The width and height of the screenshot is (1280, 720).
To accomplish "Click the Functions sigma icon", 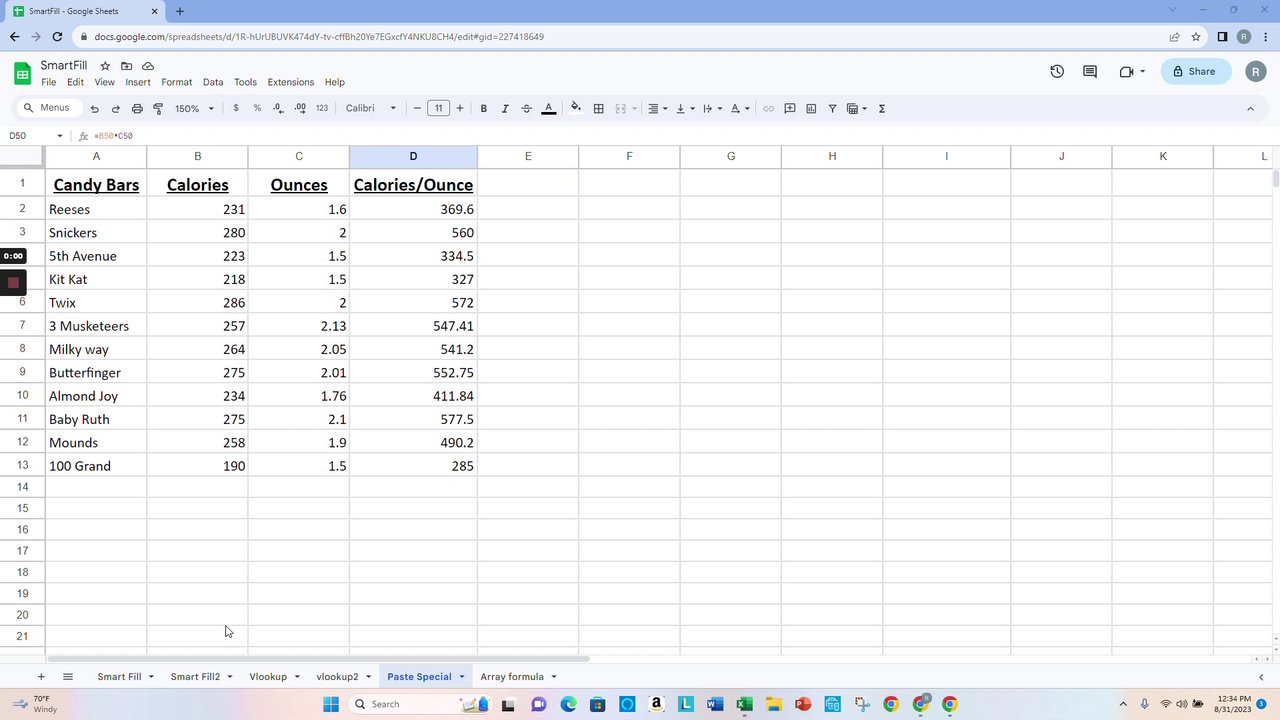I will [x=882, y=108].
